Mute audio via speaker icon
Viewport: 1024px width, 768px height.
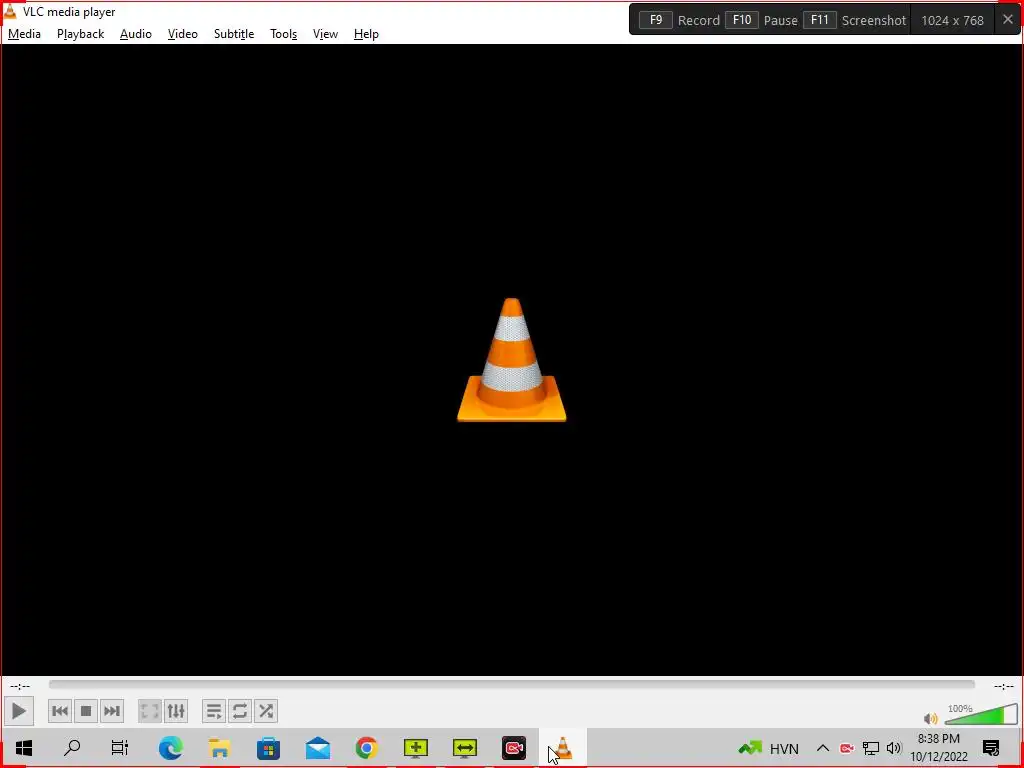931,718
